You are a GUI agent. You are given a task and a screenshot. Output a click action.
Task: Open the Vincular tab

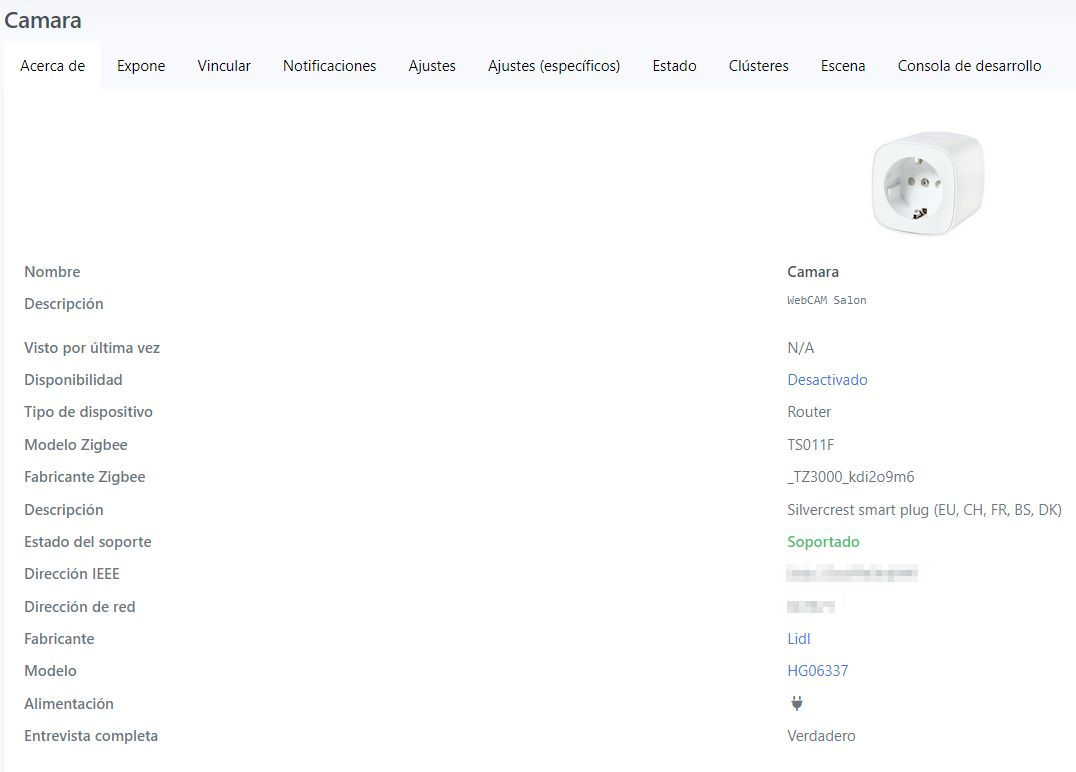click(x=224, y=66)
